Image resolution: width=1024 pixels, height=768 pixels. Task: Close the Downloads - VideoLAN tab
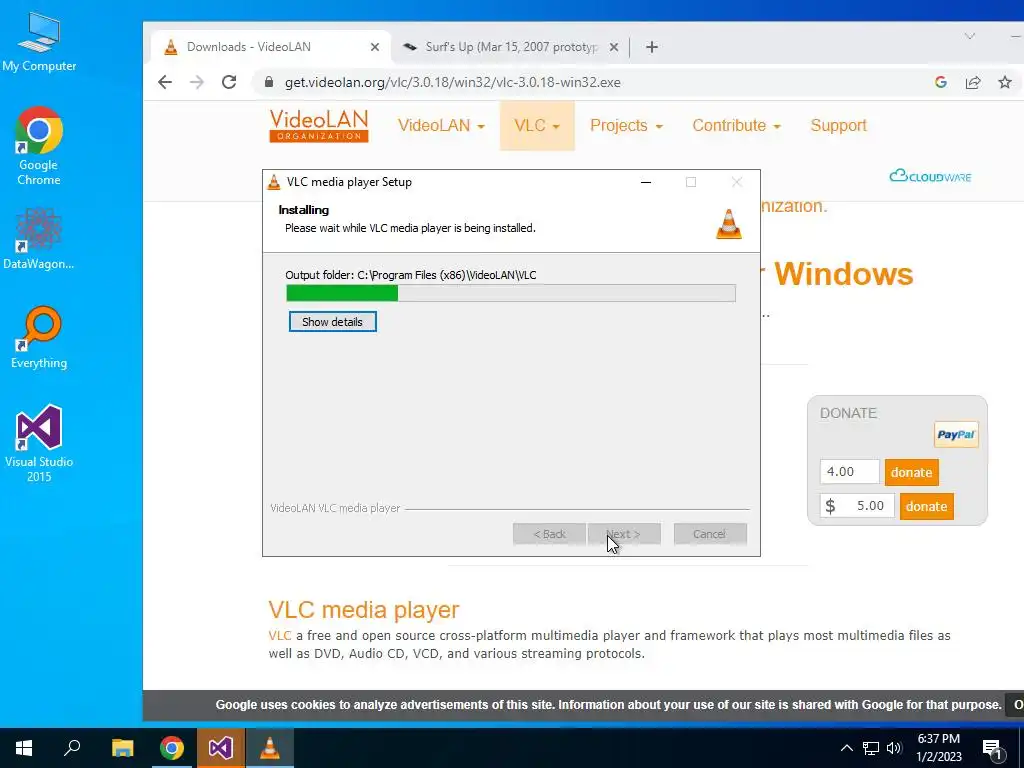pos(375,47)
